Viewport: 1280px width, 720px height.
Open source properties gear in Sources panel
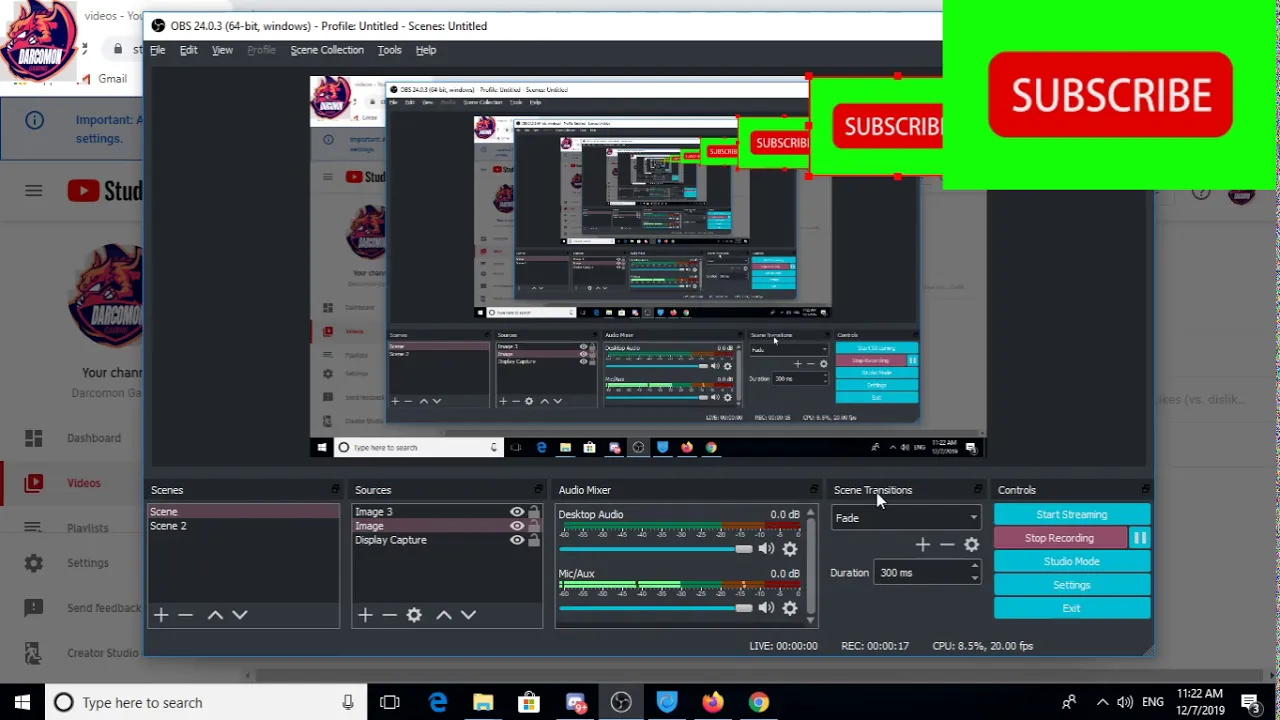pos(414,615)
